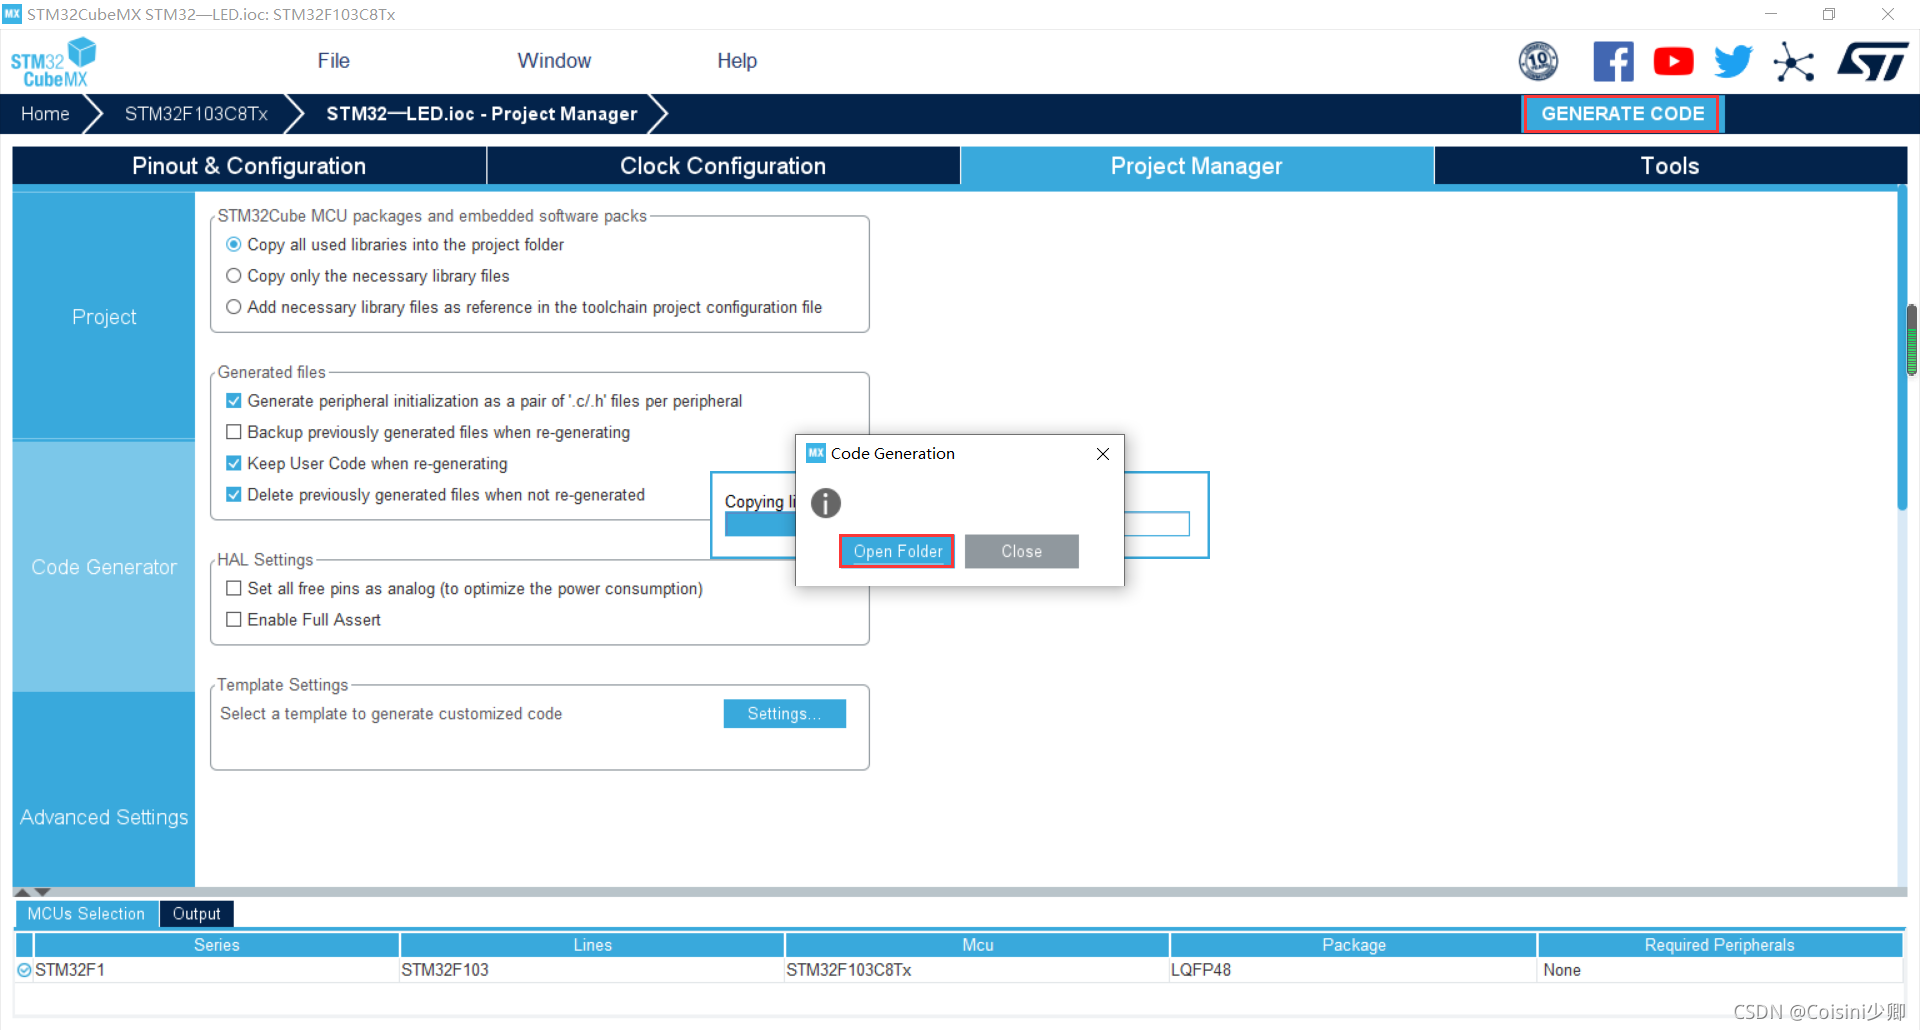Select the Project Manager tab
This screenshot has width=1920, height=1030.
[x=1197, y=166]
